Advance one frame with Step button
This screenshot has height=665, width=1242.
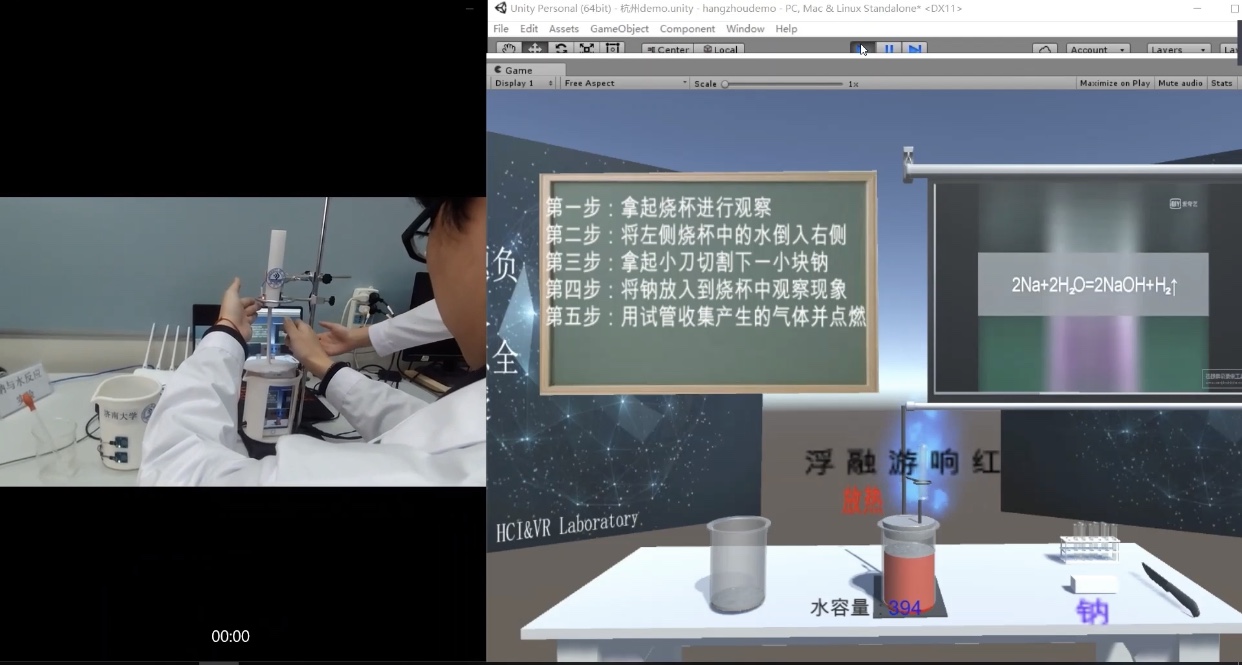(915, 49)
